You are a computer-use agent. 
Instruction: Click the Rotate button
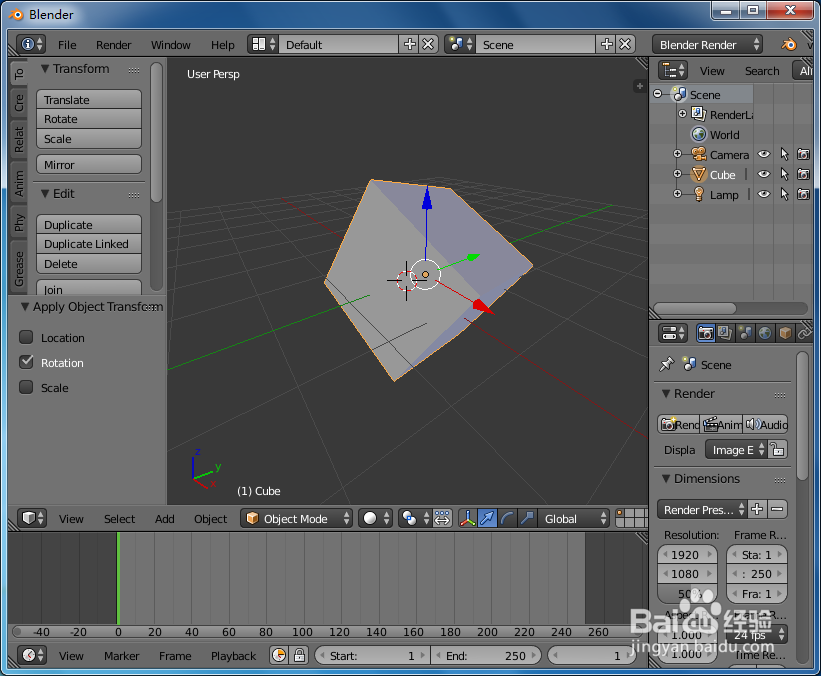point(89,119)
